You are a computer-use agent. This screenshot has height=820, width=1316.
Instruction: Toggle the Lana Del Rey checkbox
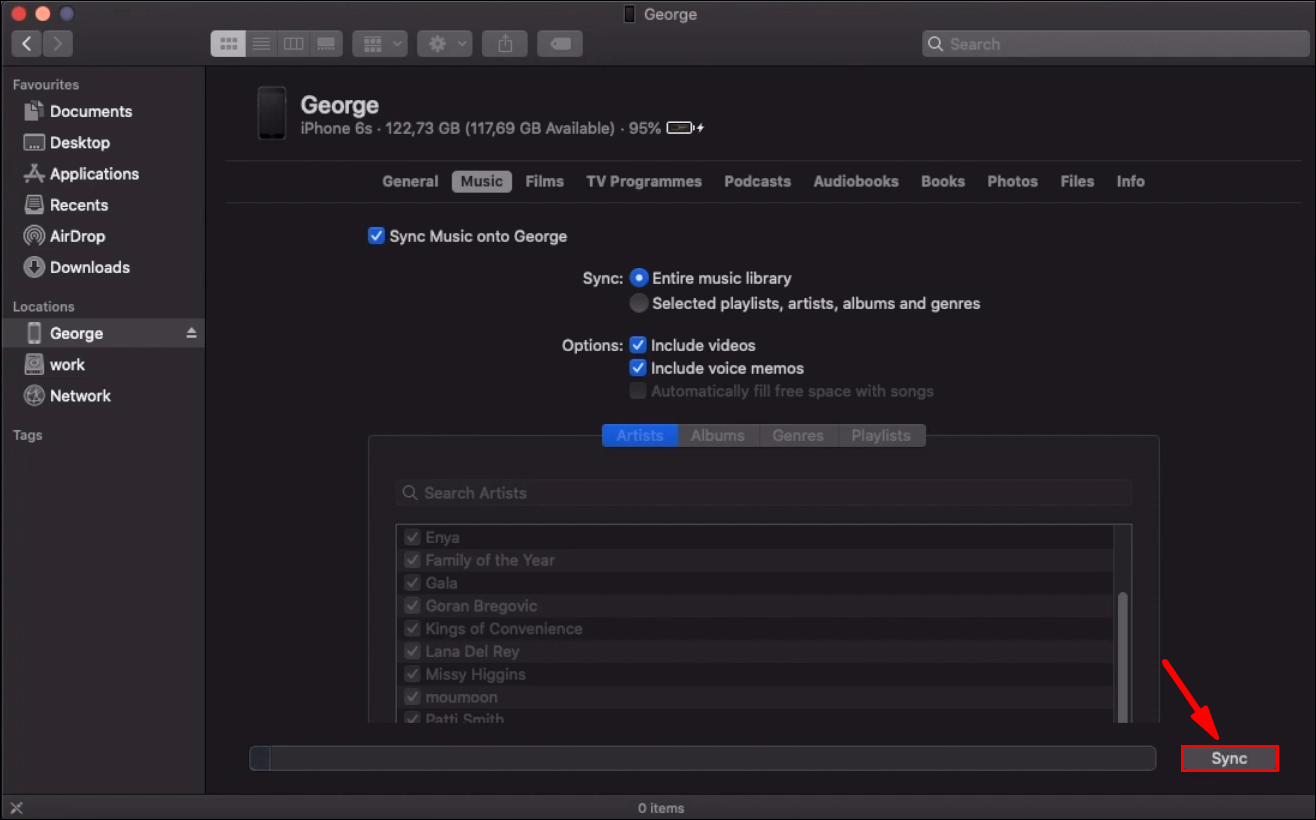(412, 652)
